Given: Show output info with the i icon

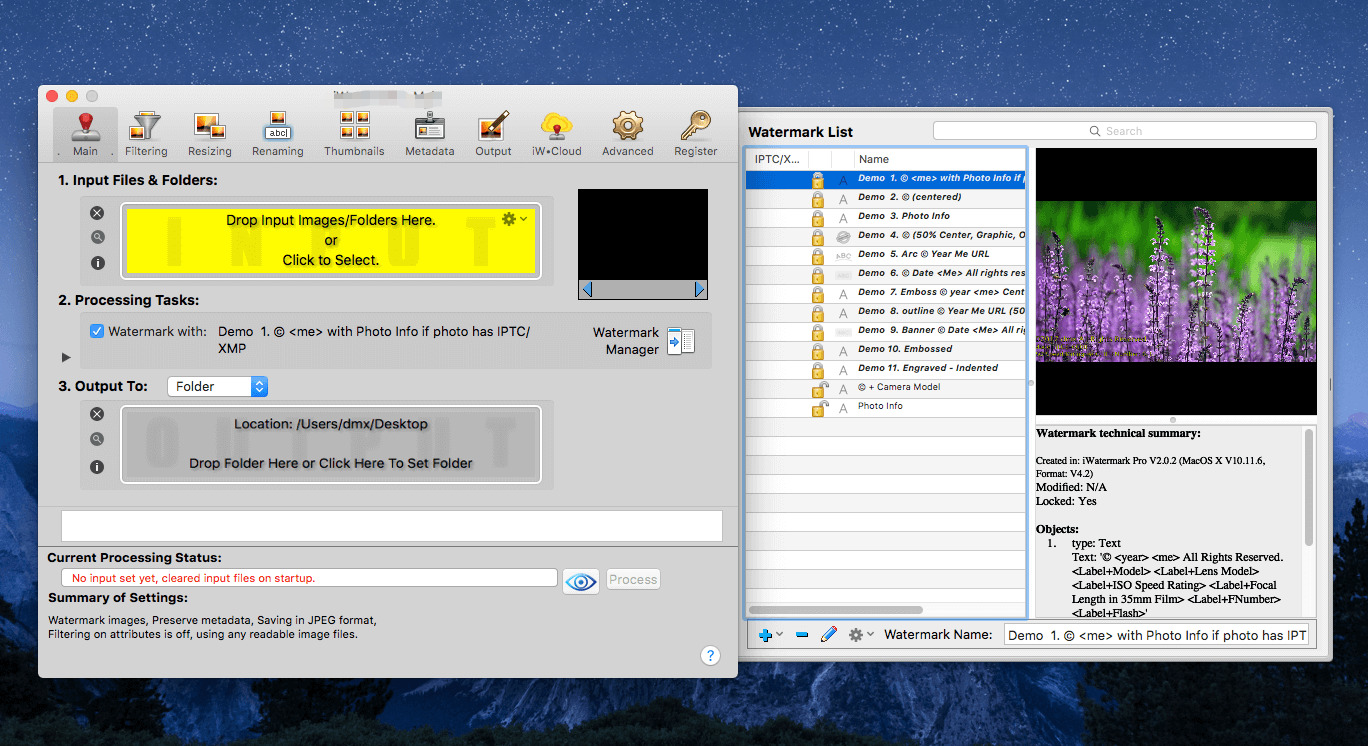Looking at the screenshot, I should (97, 466).
